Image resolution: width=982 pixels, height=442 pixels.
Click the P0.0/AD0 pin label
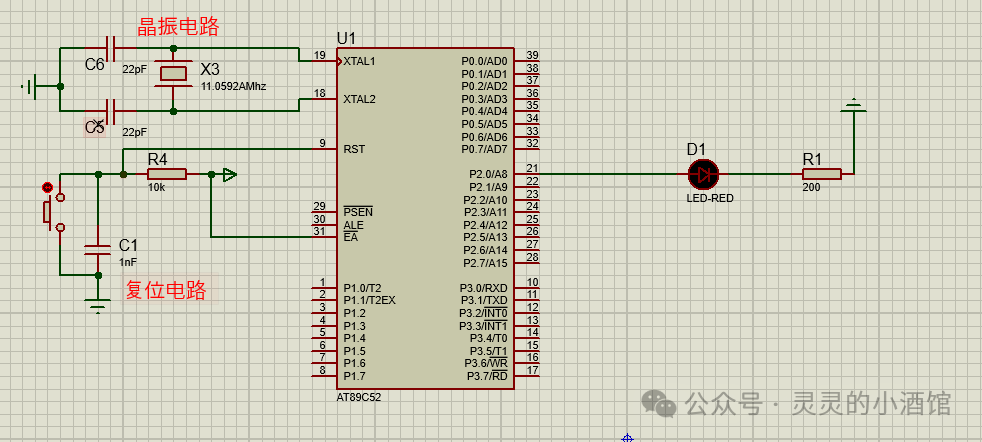coord(485,61)
